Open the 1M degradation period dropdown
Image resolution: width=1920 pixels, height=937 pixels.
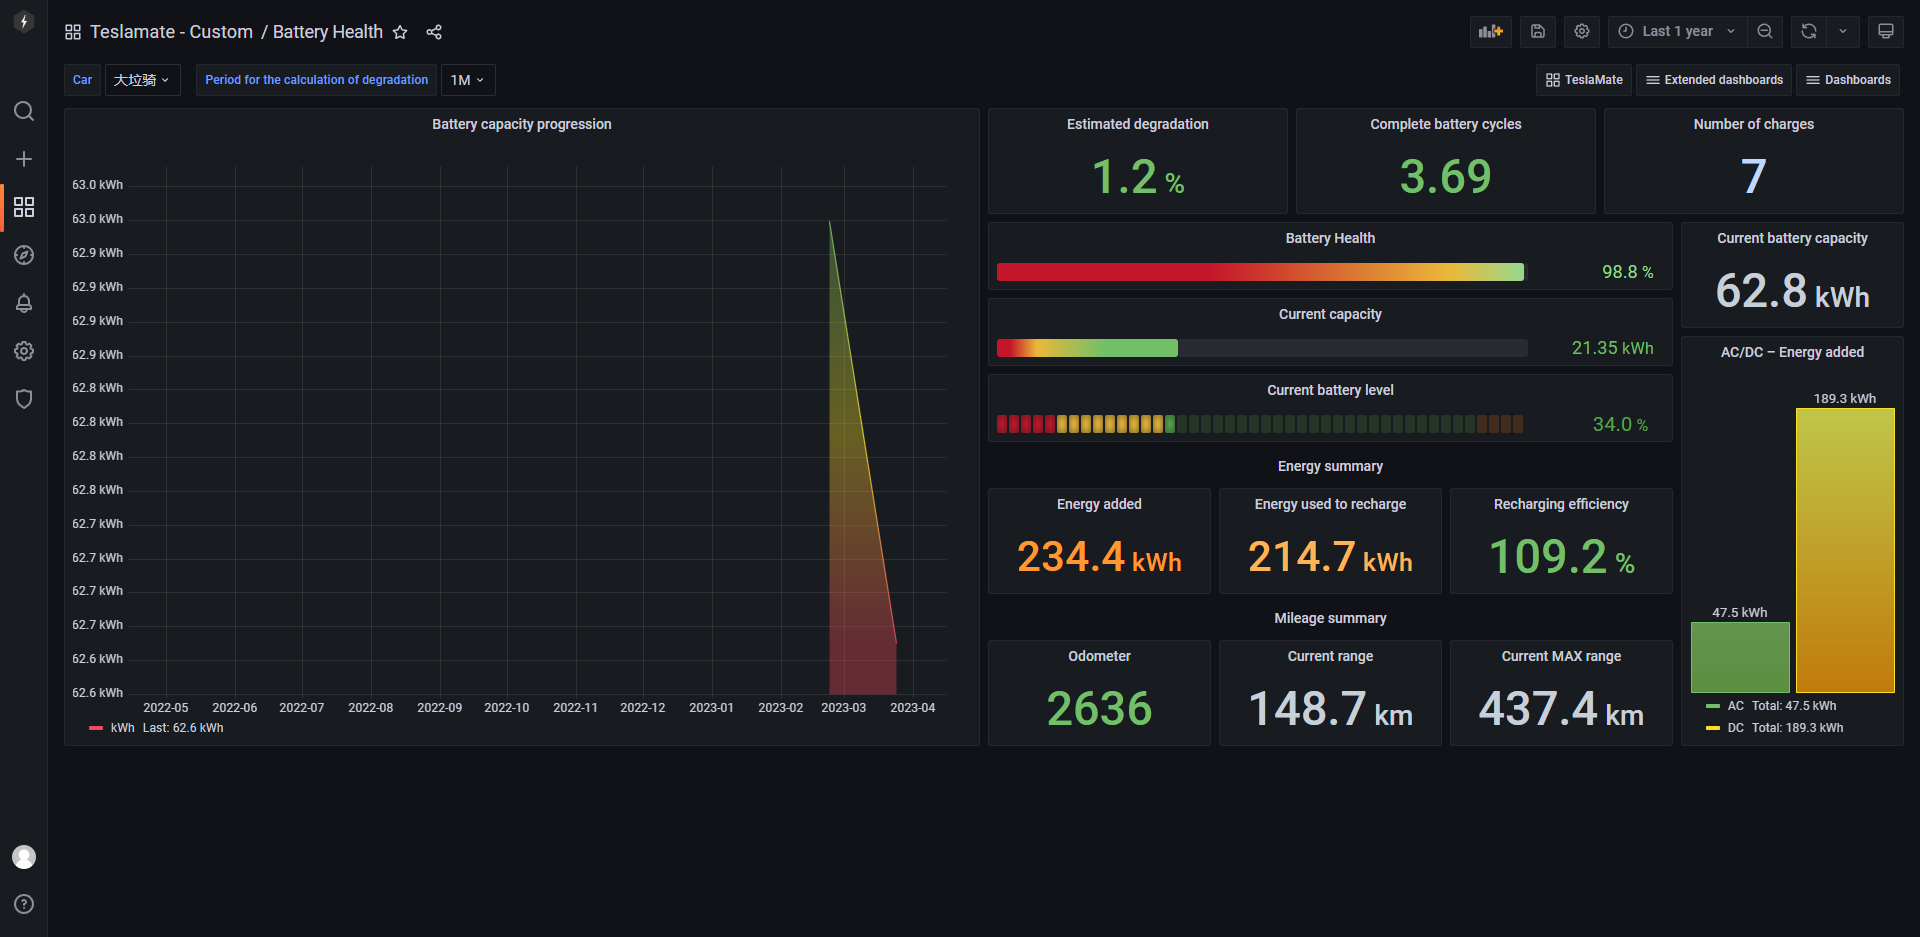[467, 80]
